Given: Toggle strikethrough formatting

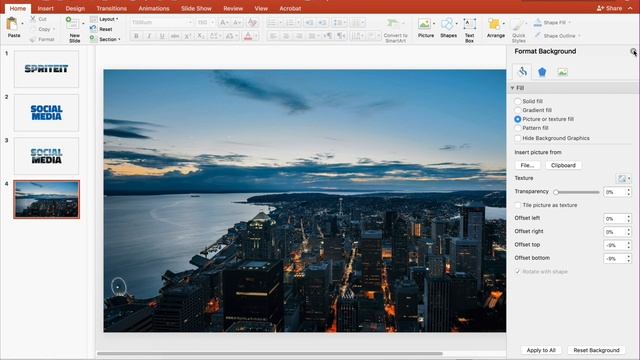Looking at the screenshot, I should tap(175, 36).
